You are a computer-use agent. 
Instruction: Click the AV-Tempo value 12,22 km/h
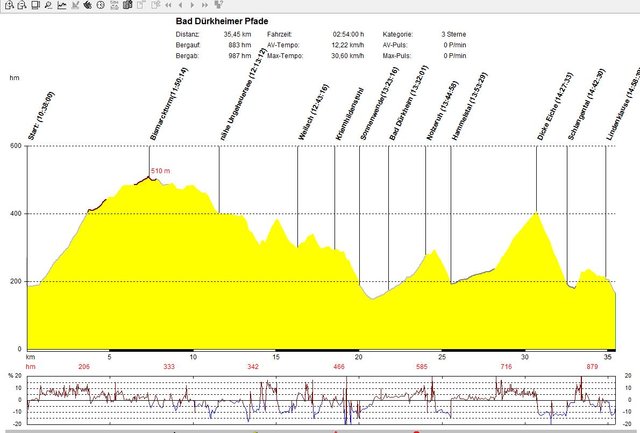click(348, 45)
